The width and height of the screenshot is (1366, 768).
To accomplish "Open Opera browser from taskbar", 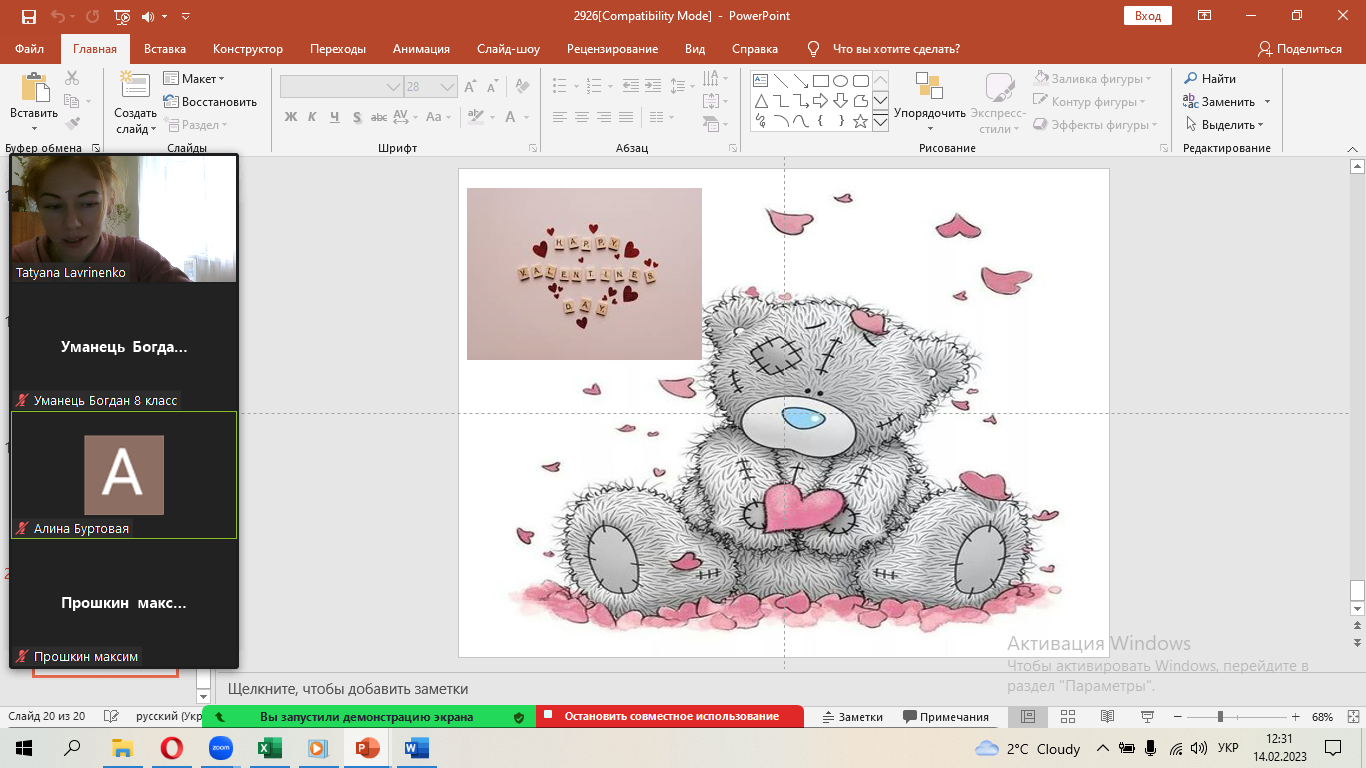I will coord(171,748).
